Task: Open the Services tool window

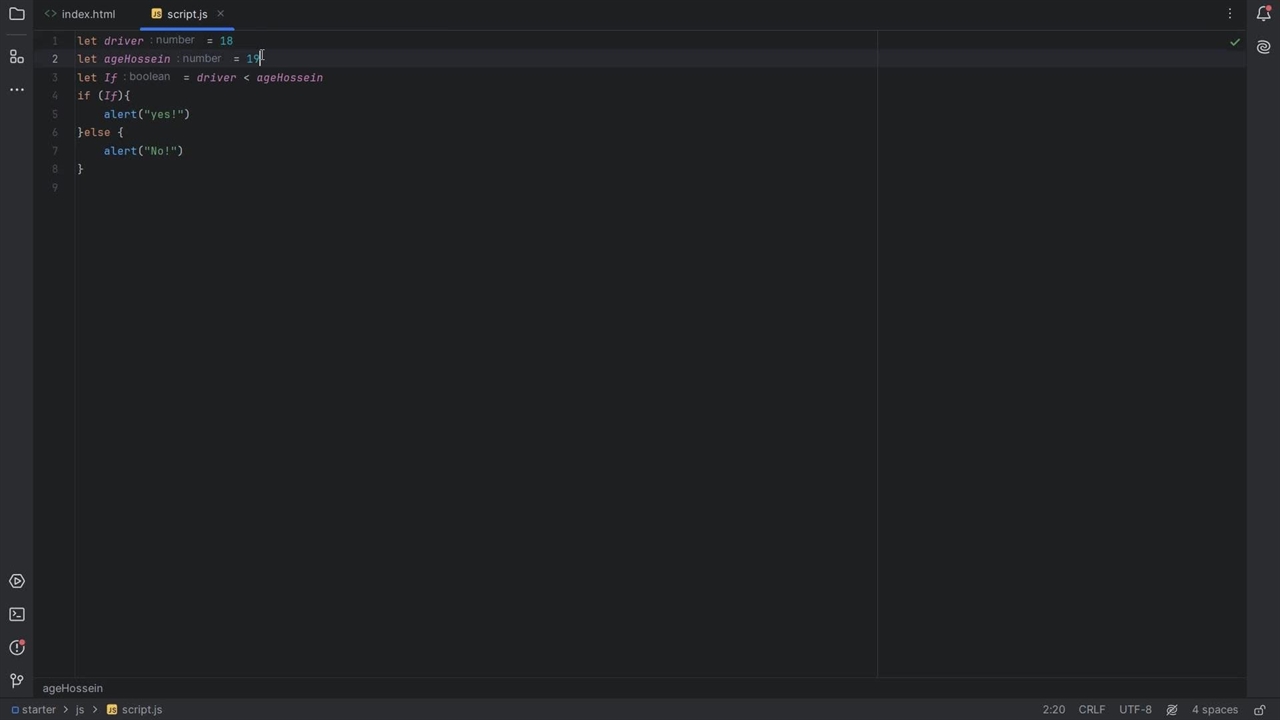Action: 17,581
